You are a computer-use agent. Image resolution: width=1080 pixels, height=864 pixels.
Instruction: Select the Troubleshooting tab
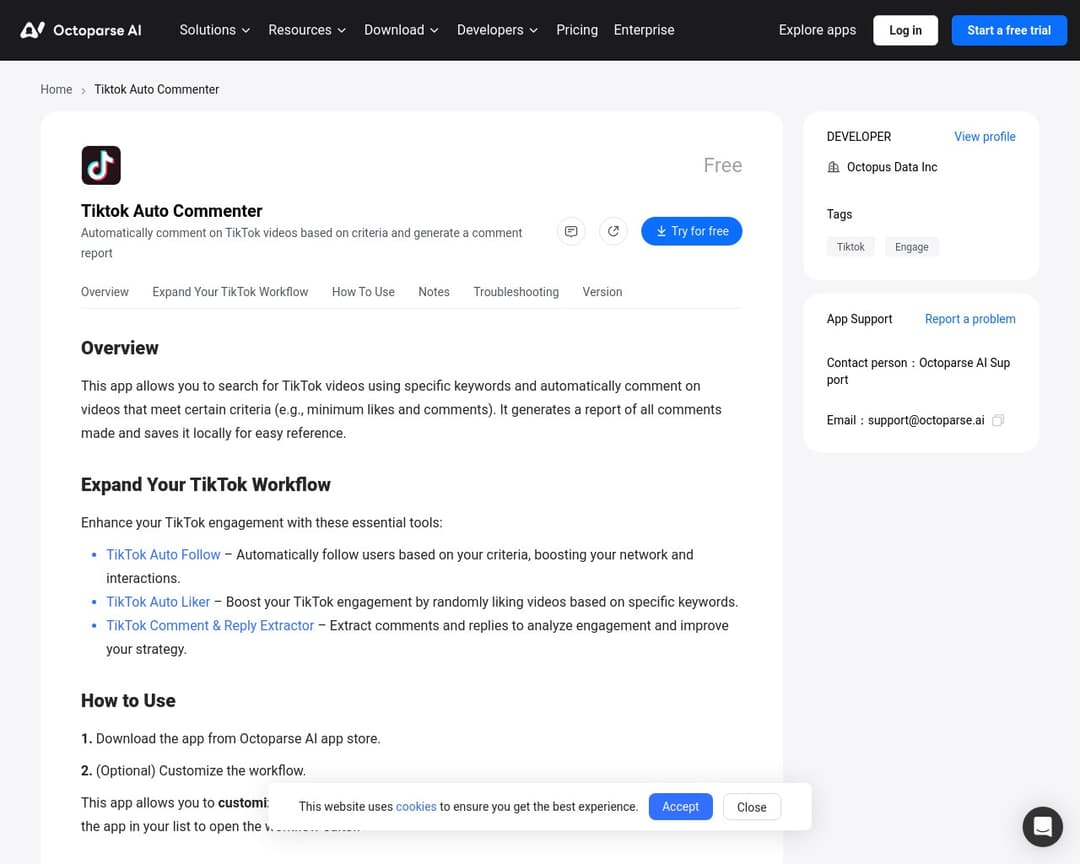tap(516, 292)
